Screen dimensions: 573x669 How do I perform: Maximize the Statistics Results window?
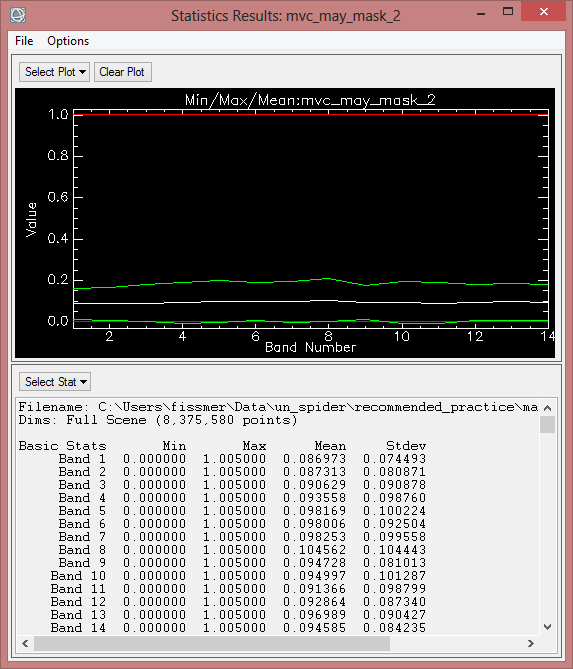tap(508, 12)
